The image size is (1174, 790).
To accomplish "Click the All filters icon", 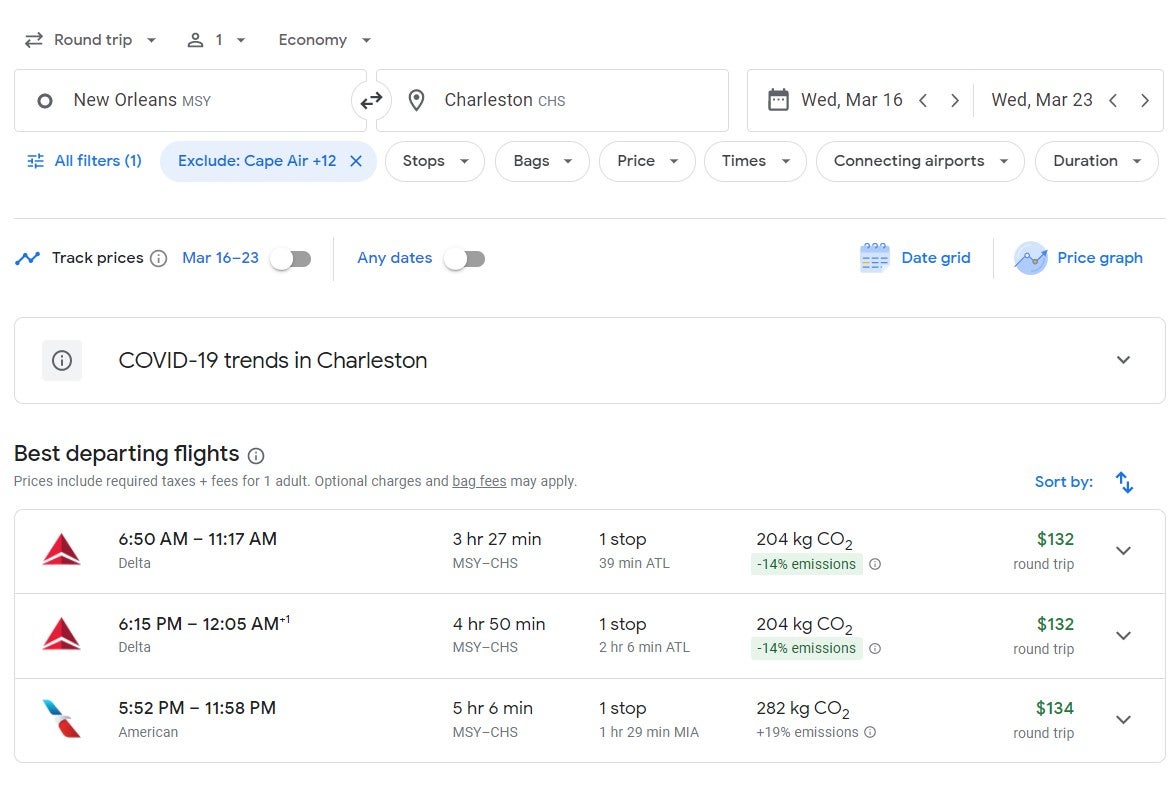I will [30, 160].
